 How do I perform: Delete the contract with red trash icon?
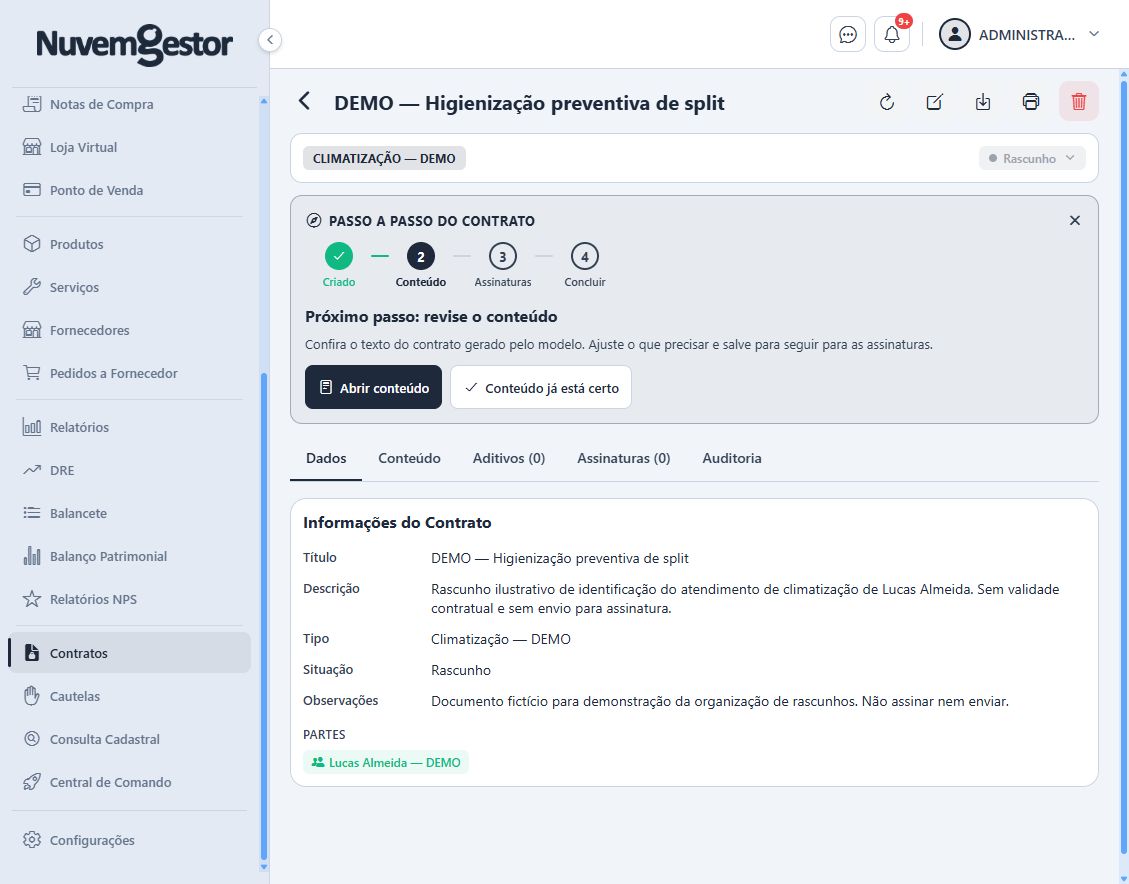1079,102
